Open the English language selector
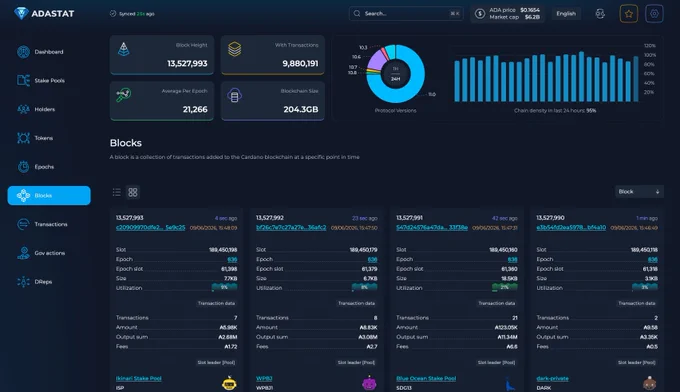 (566, 13)
